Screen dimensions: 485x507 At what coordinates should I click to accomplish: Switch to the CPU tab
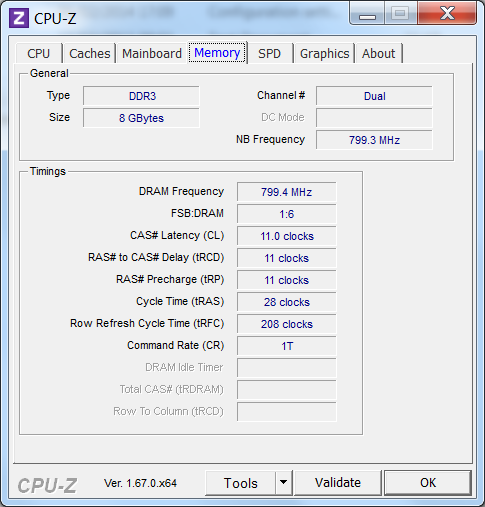click(38, 53)
